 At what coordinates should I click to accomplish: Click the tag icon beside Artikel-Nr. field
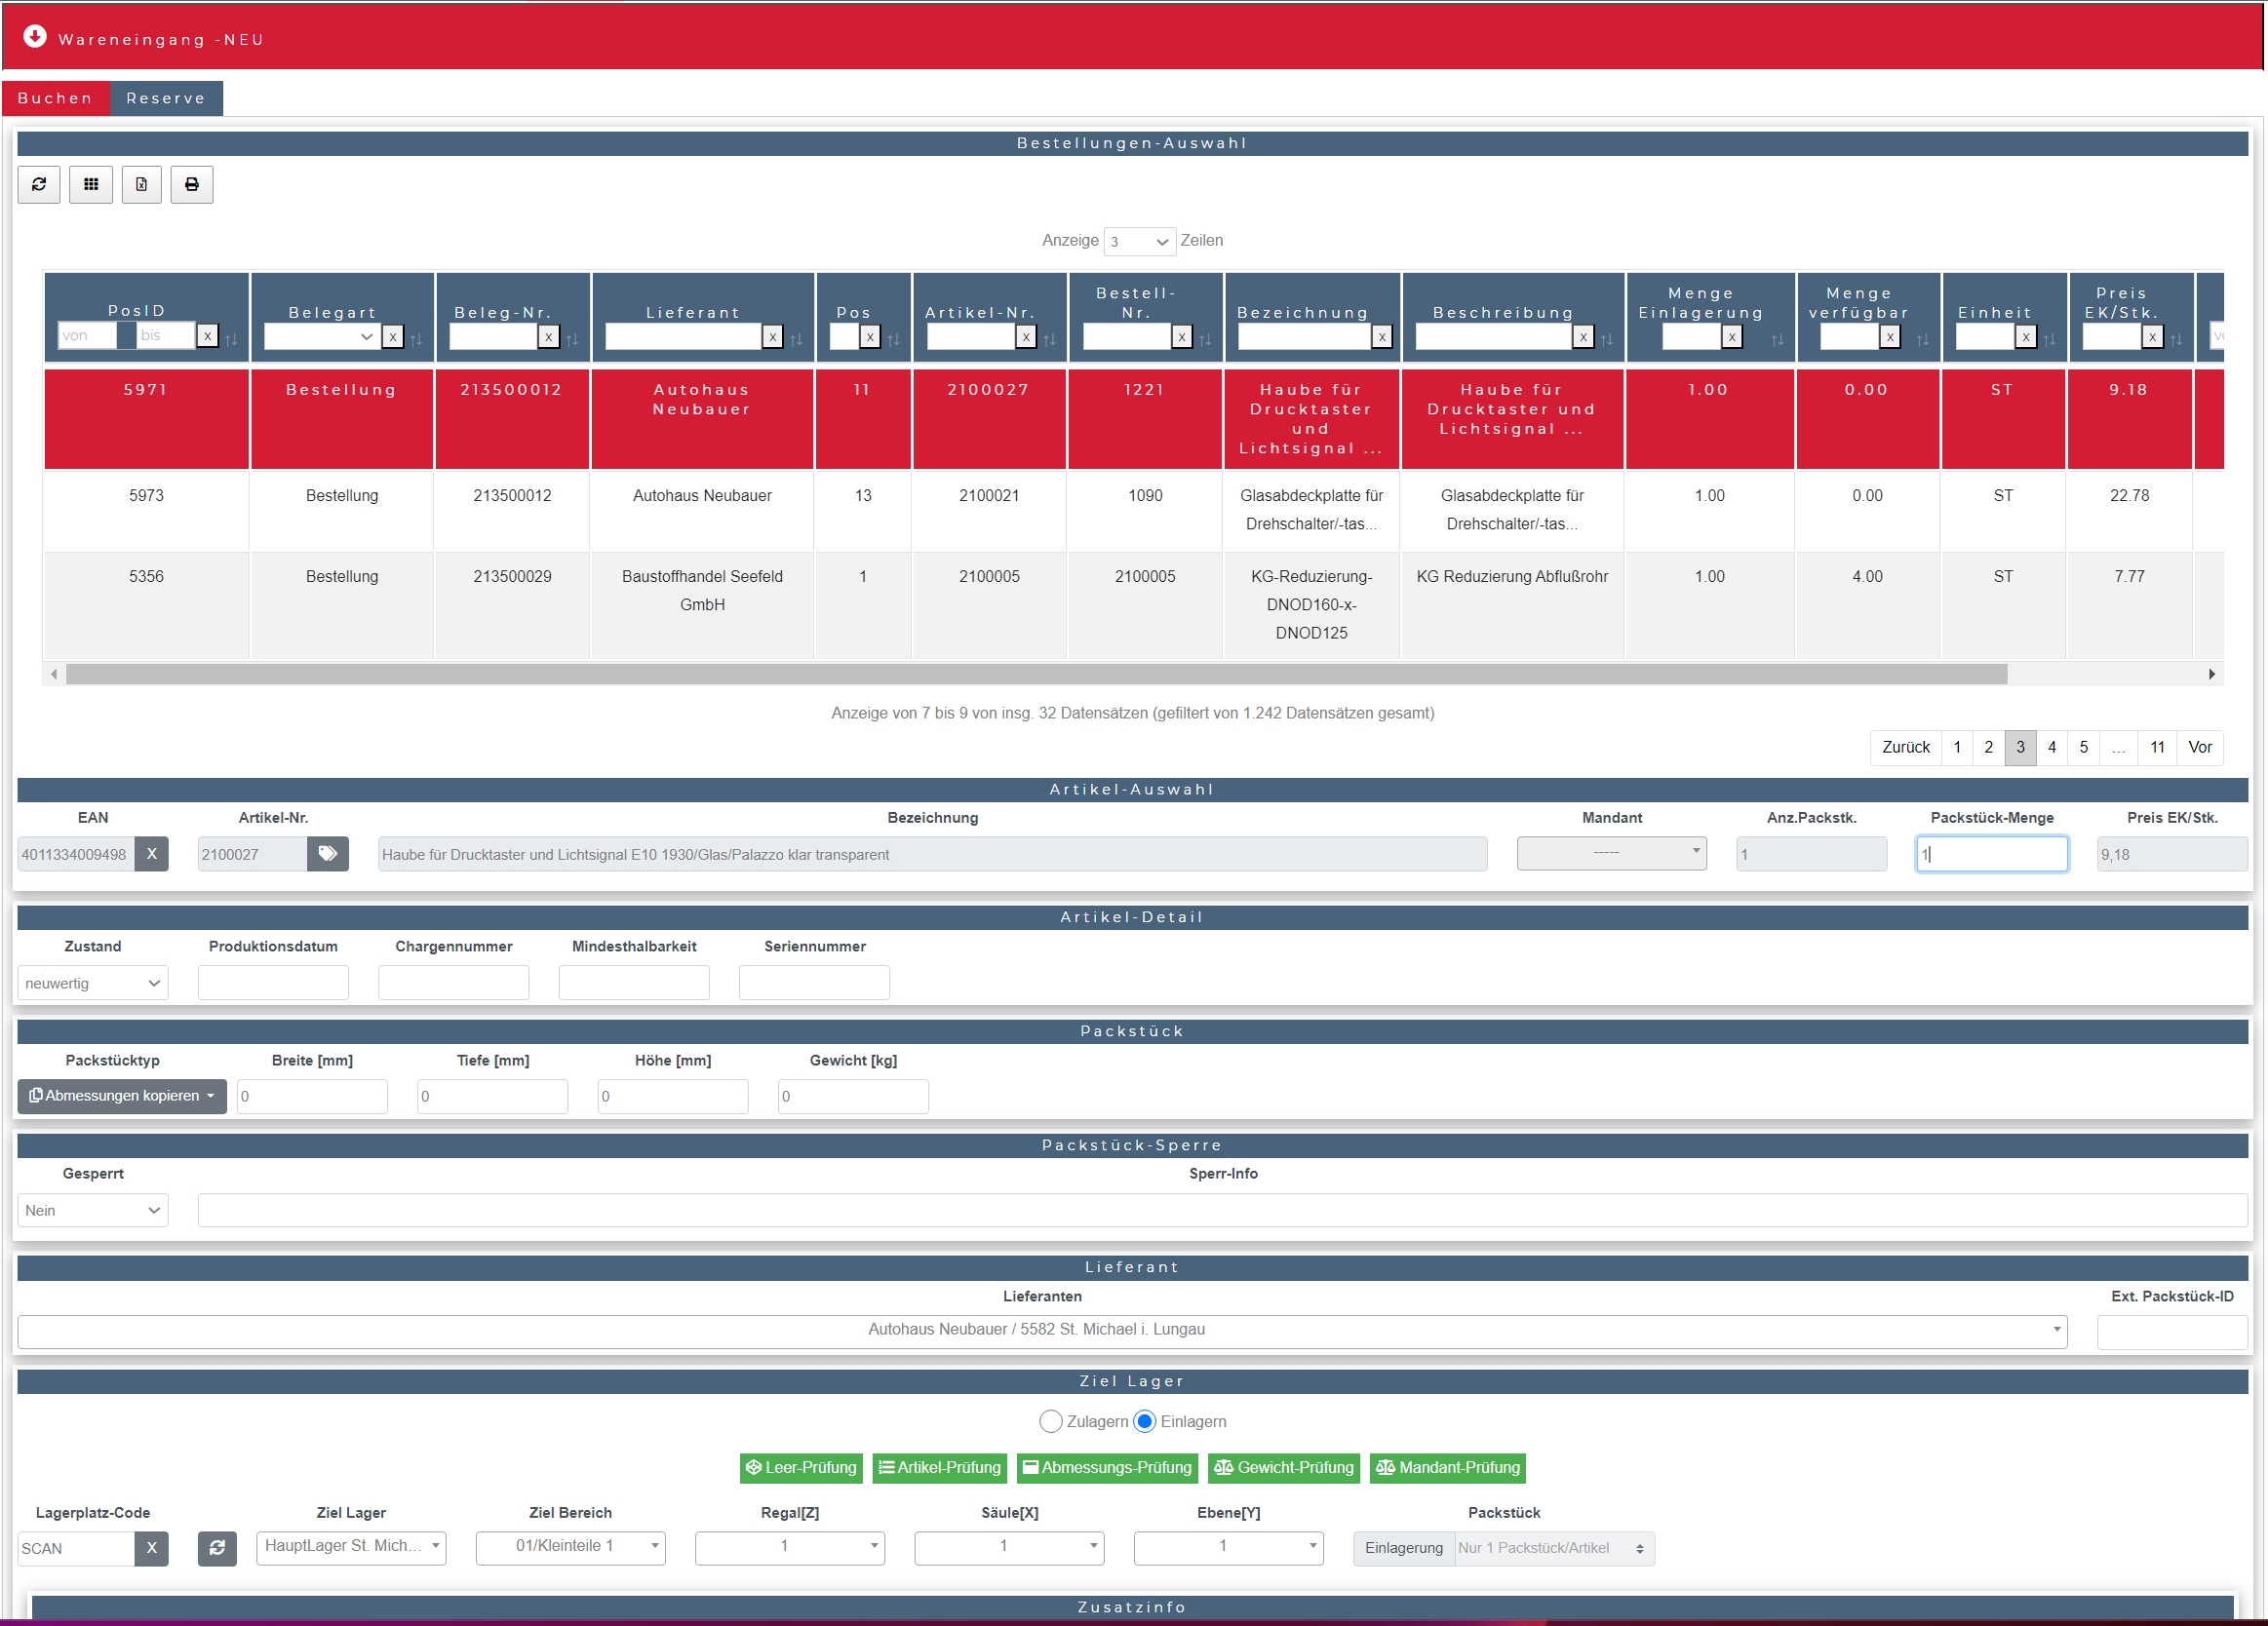[x=328, y=854]
